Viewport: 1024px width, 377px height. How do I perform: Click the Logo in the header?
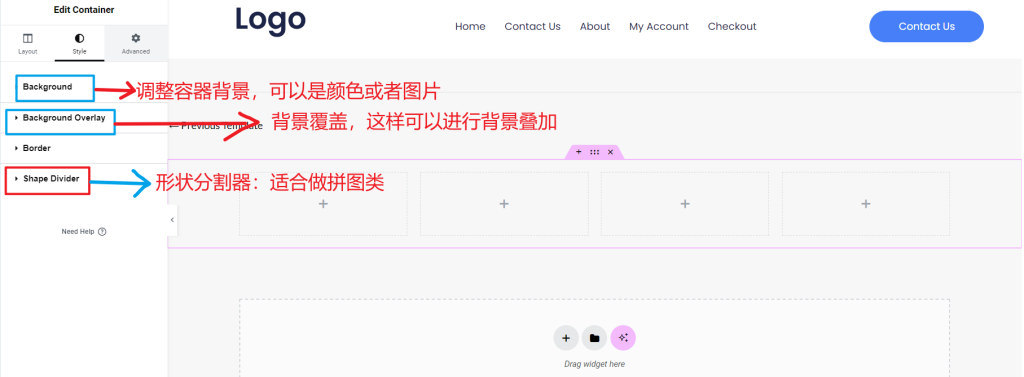point(270,20)
